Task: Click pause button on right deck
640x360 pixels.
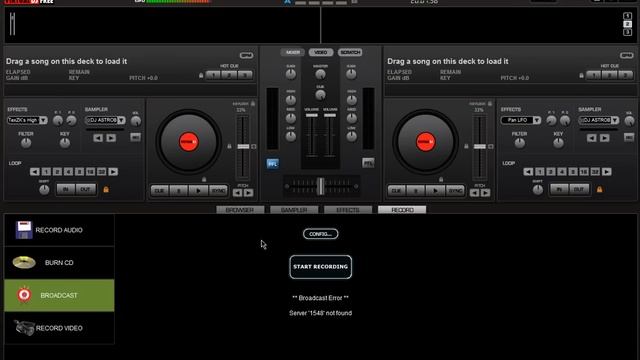Action: pos(416,191)
